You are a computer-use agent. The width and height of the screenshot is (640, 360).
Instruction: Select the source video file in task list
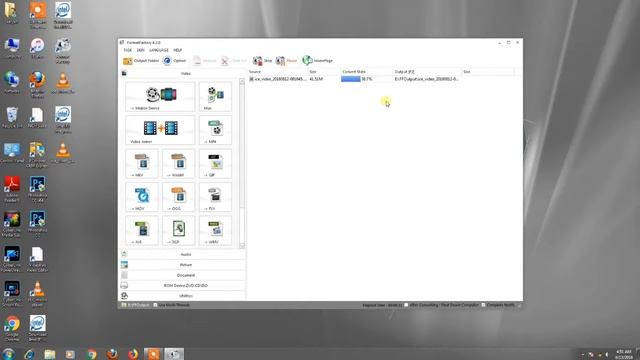tap(277, 79)
